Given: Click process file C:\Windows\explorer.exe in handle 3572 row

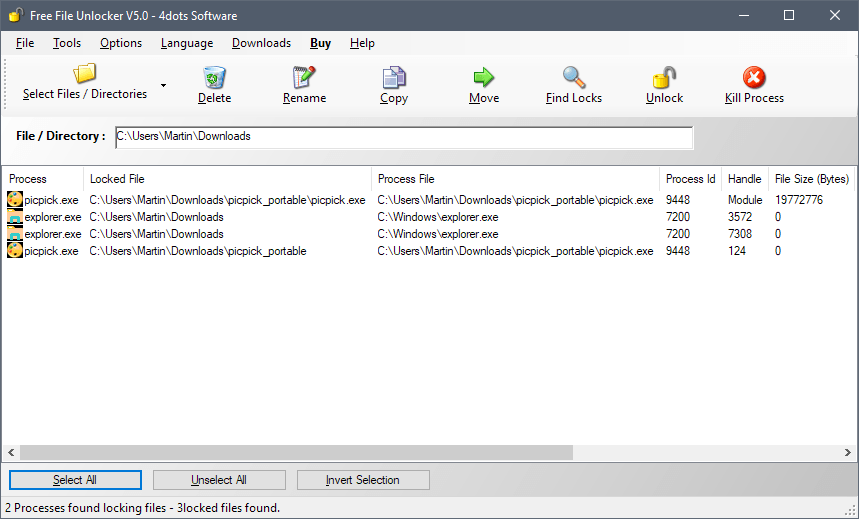Looking at the screenshot, I should [438, 217].
